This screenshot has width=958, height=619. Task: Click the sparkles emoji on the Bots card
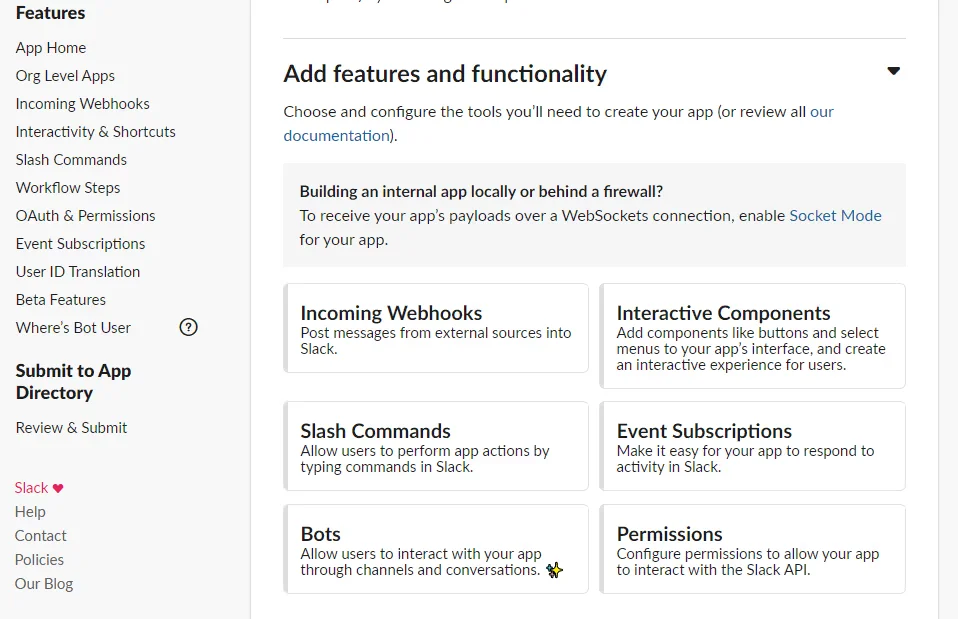(x=555, y=570)
